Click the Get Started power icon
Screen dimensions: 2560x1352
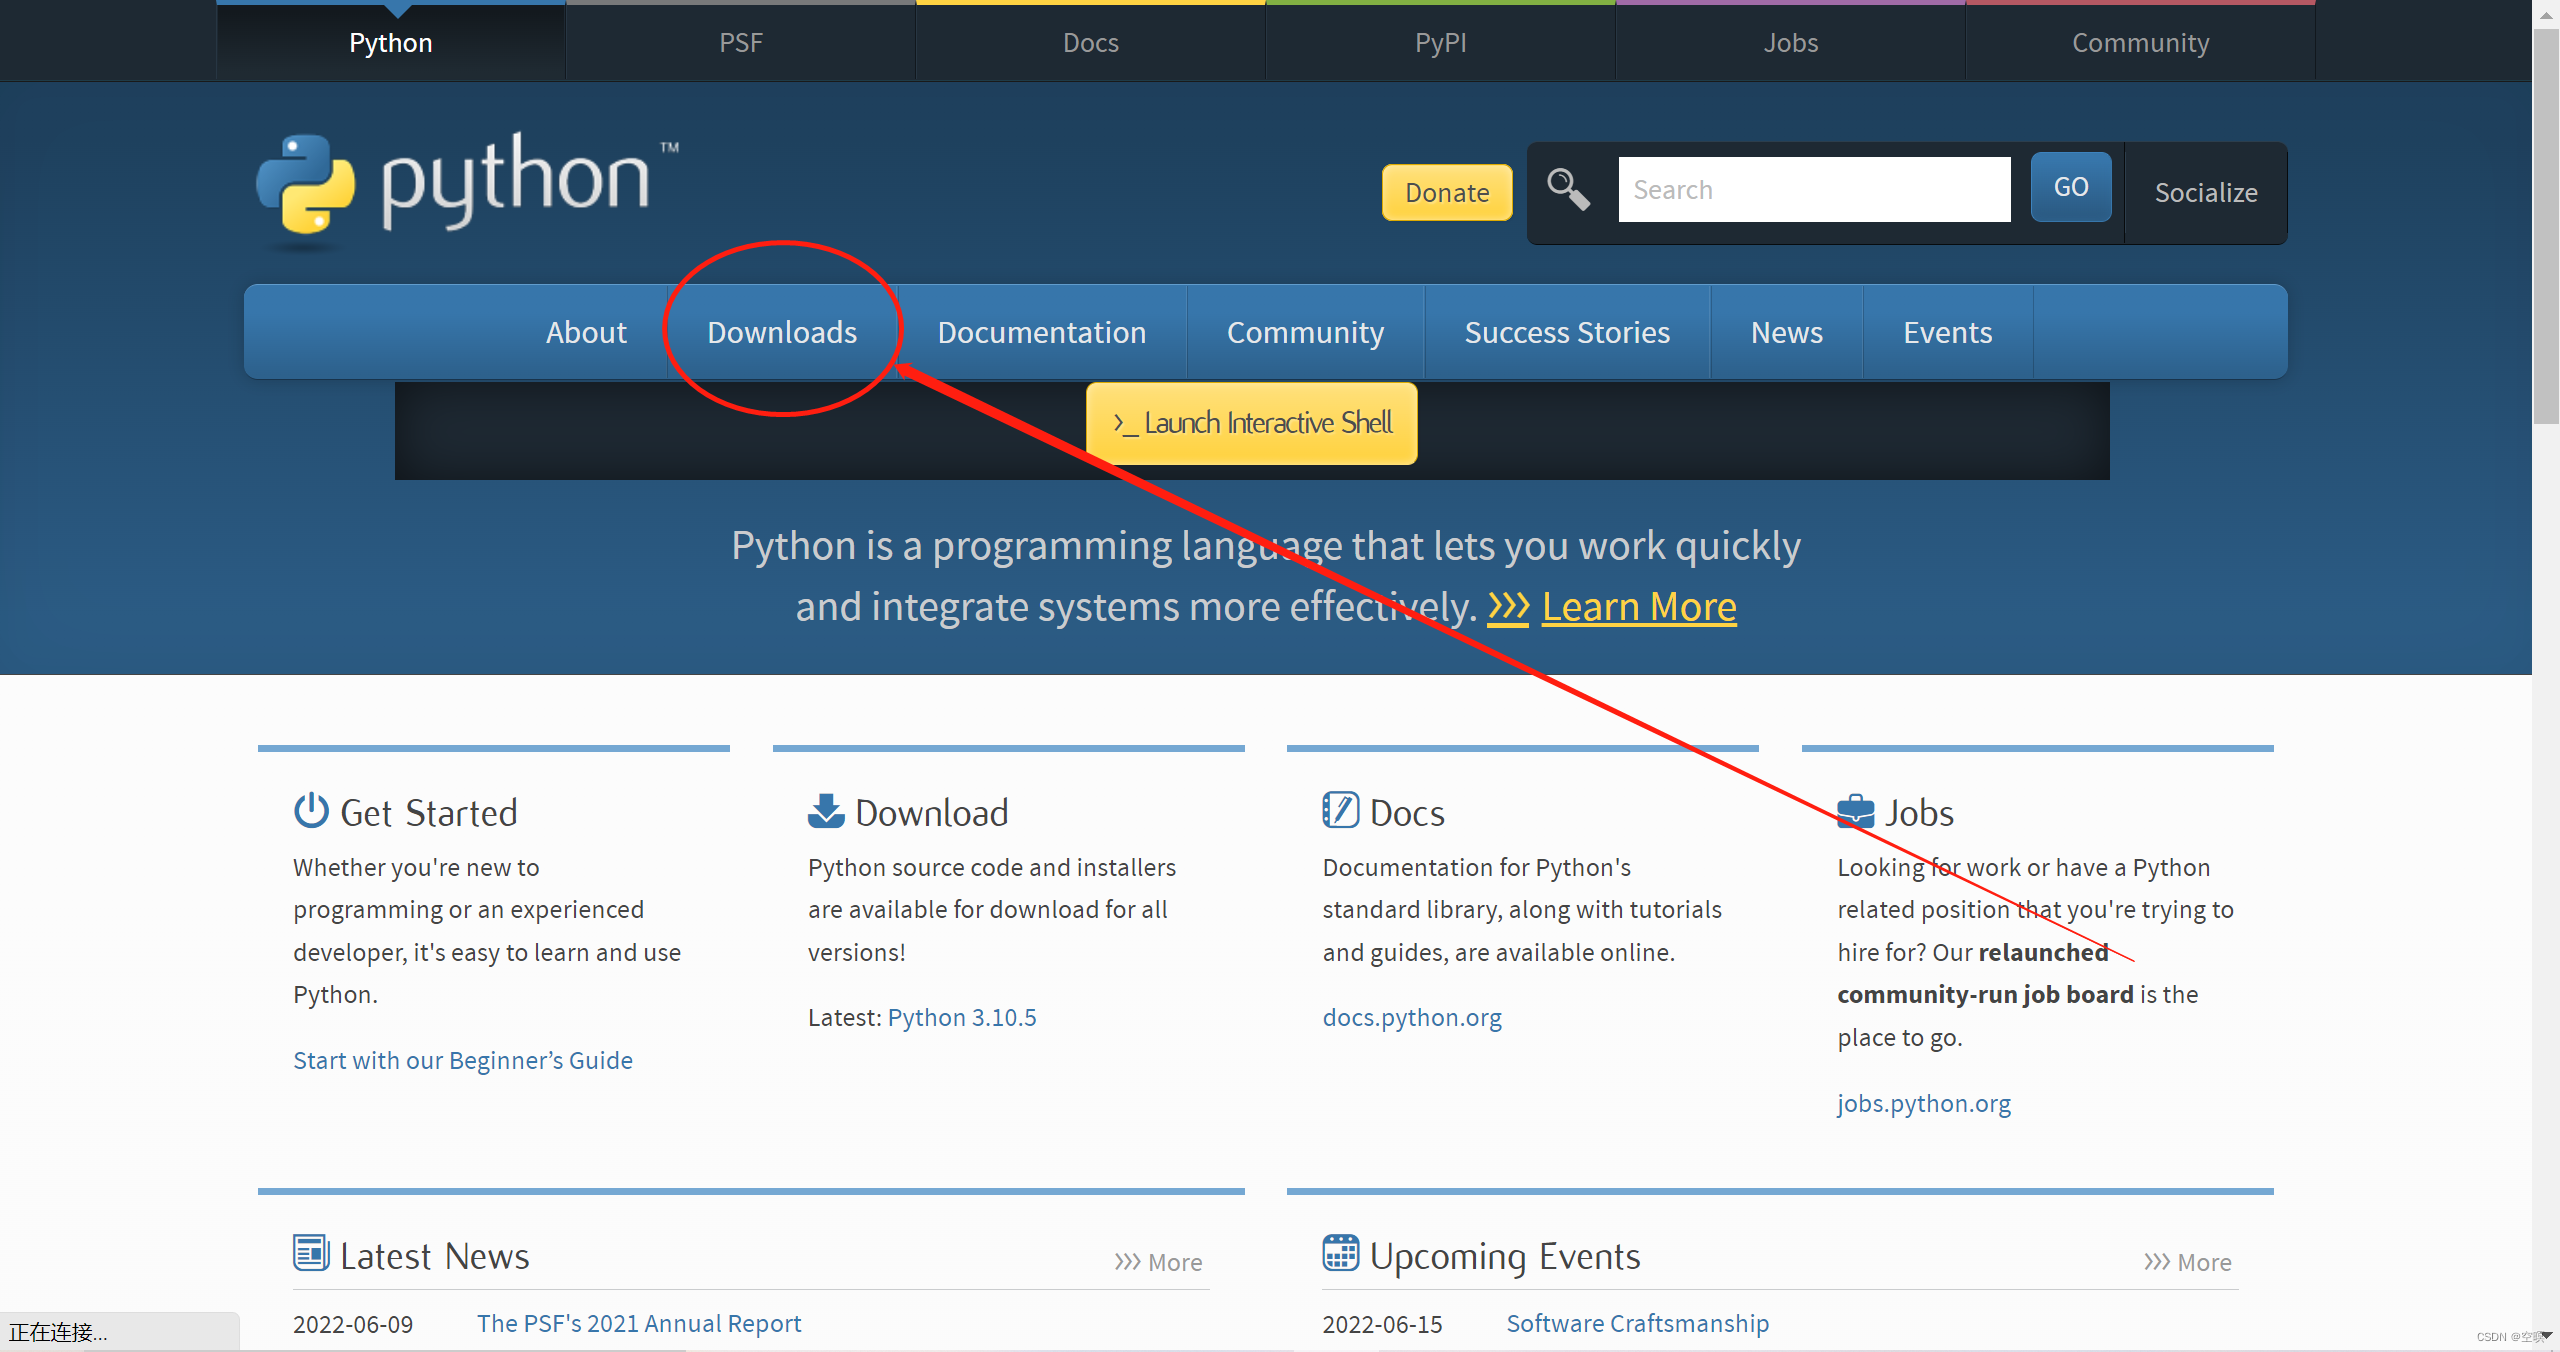click(310, 811)
